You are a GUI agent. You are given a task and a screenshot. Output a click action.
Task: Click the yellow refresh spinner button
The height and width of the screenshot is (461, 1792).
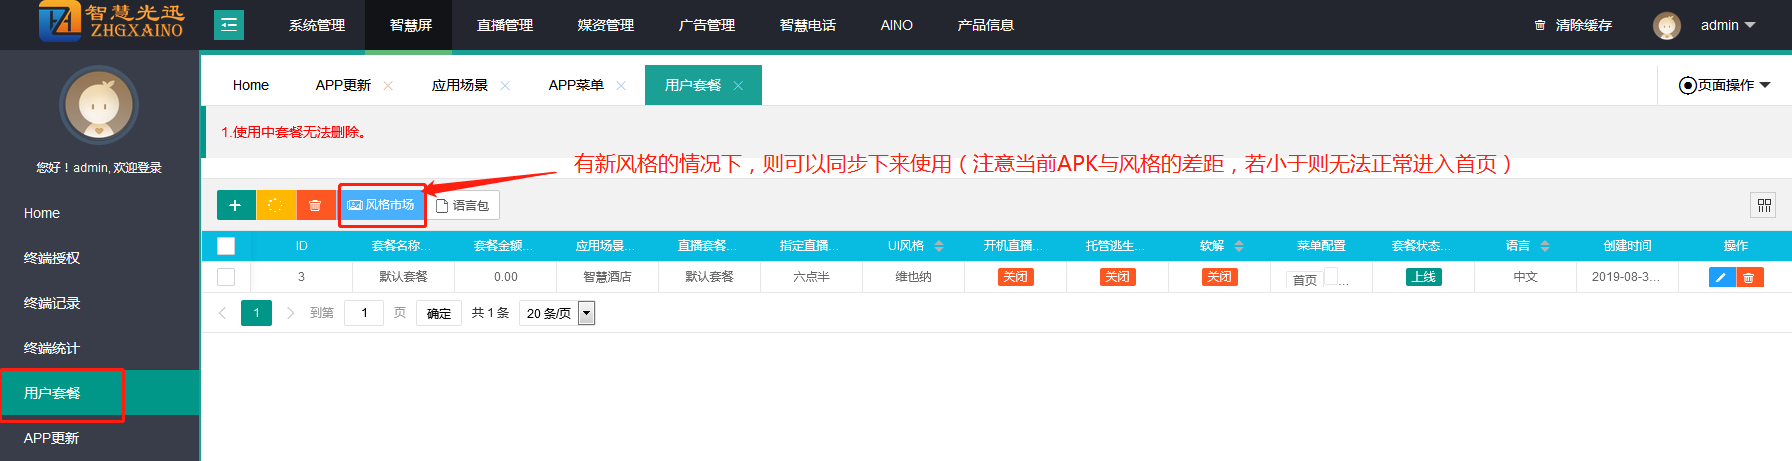coord(275,205)
